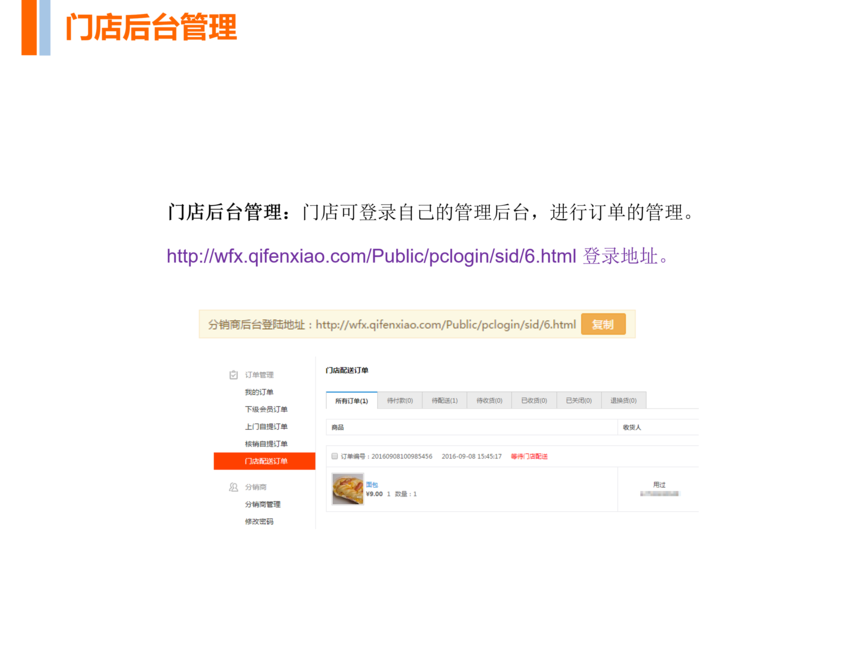
Task: Click the 订单管理 clipboard icon
Action: [234, 375]
